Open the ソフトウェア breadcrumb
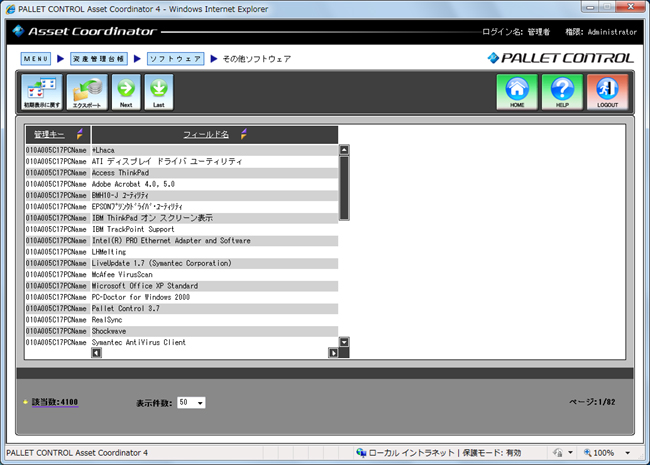This screenshot has height=465, width=650. coord(176,59)
